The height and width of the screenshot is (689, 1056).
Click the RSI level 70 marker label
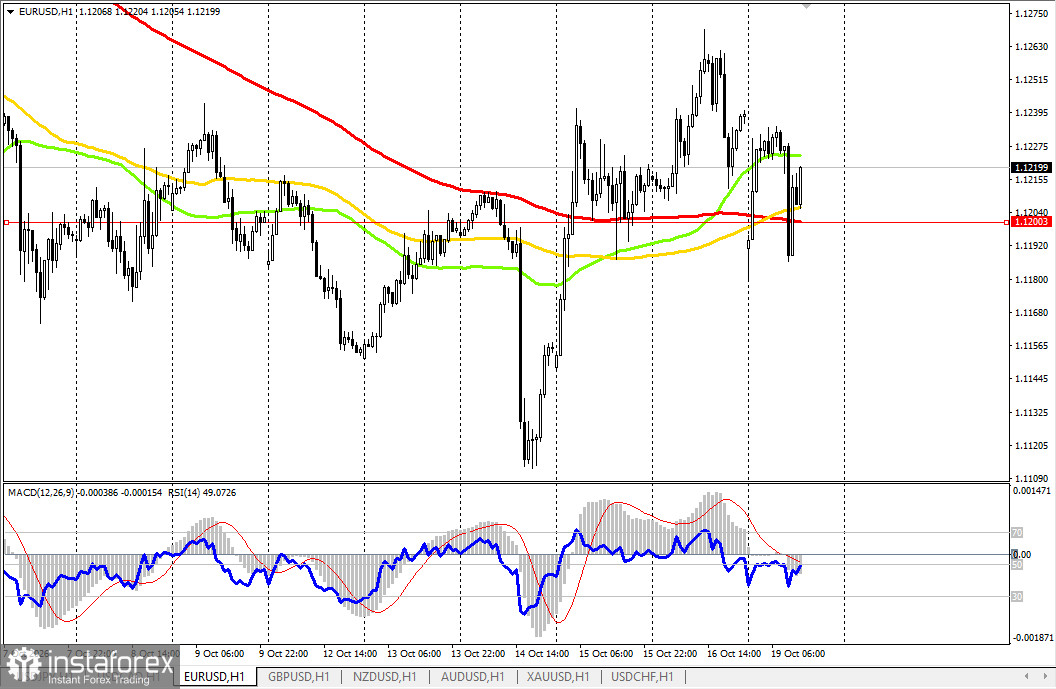[x=1017, y=533]
